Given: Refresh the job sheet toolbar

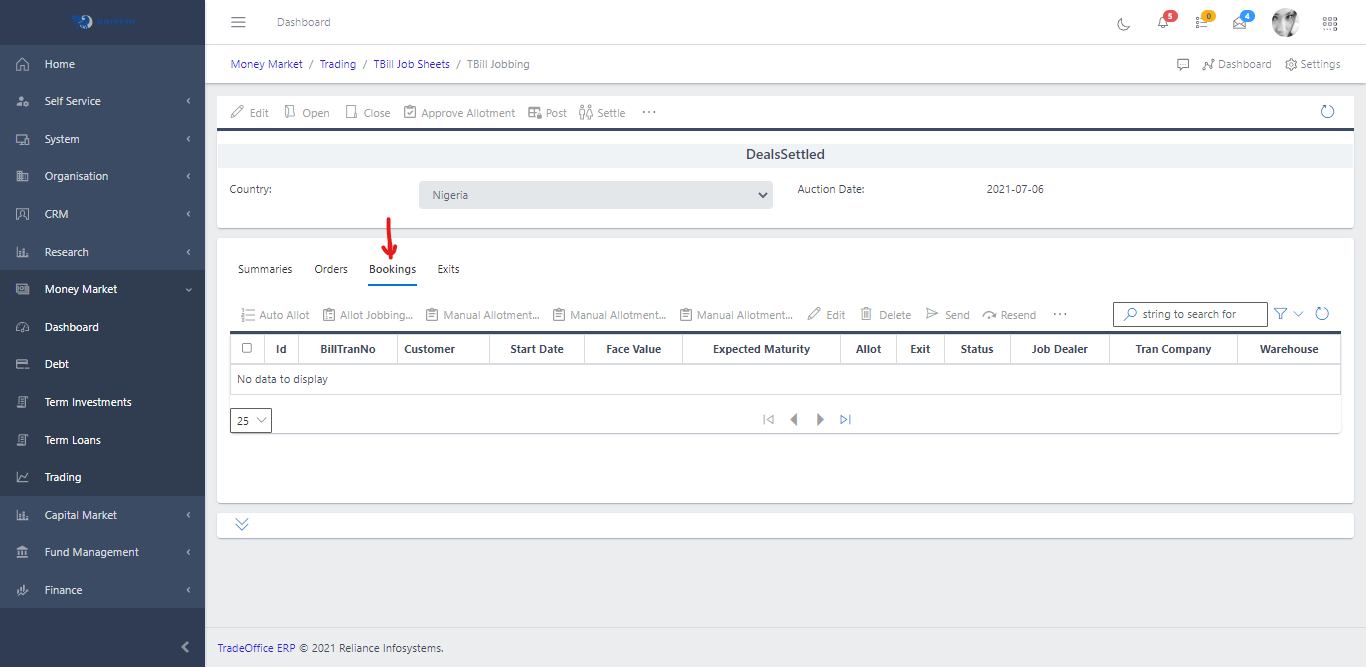Looking at the screenshot, I should click(1327, 112).
